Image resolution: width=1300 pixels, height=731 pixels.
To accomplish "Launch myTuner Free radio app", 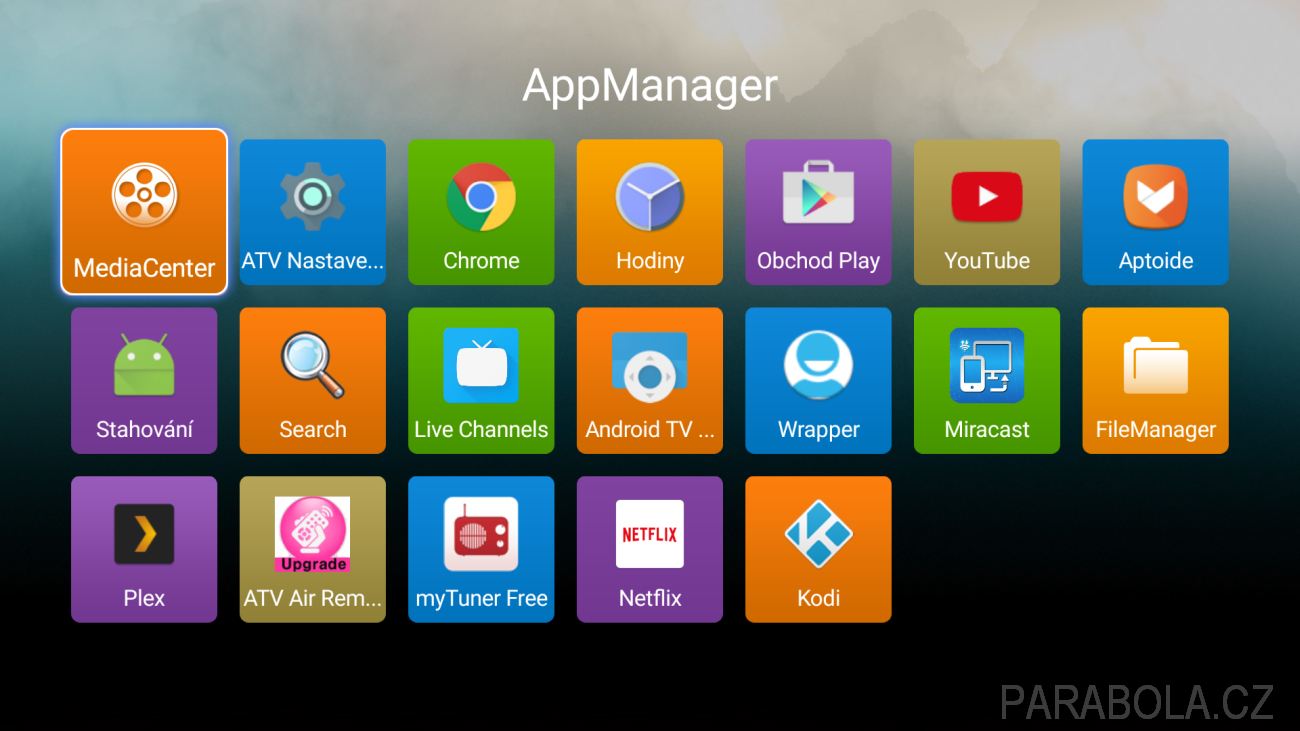I will coord(481,549).
